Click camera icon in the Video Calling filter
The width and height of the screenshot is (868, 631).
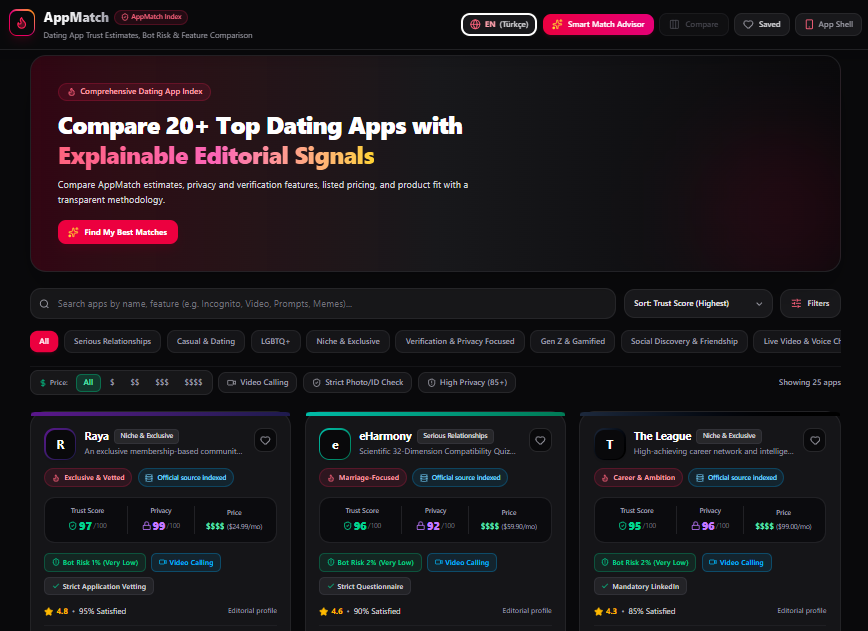231,382
